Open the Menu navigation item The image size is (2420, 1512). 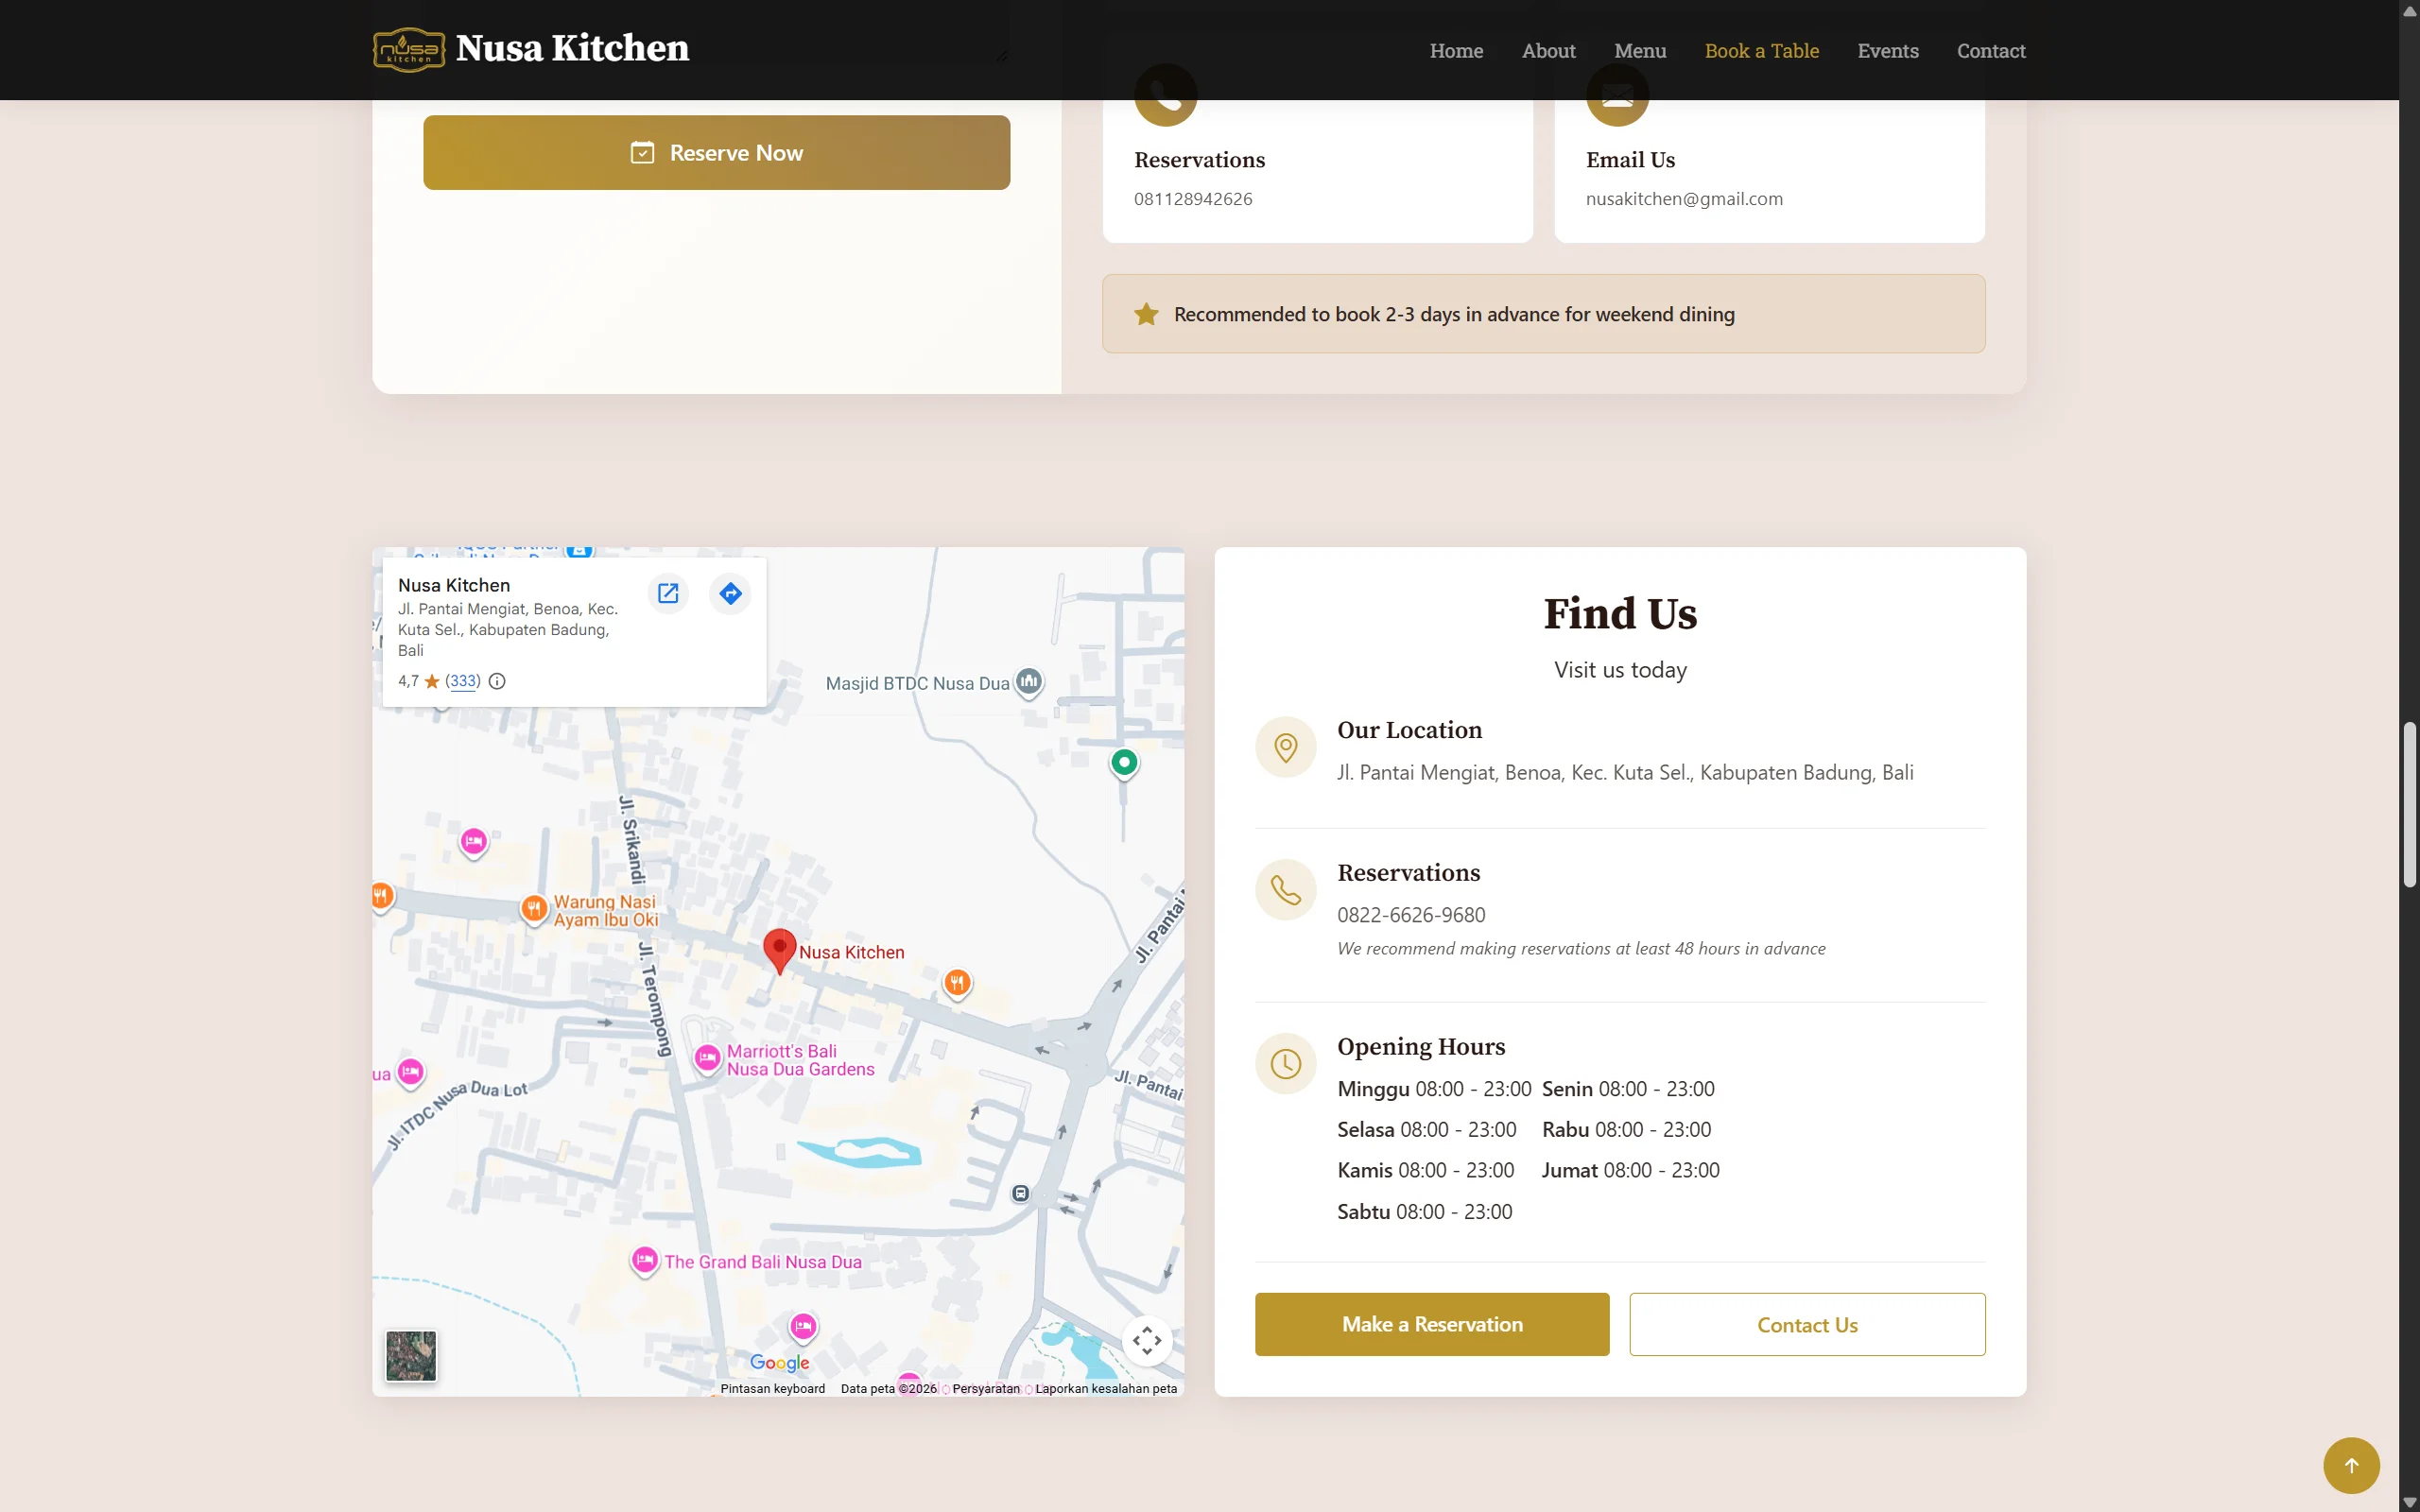coord(1639,51)
